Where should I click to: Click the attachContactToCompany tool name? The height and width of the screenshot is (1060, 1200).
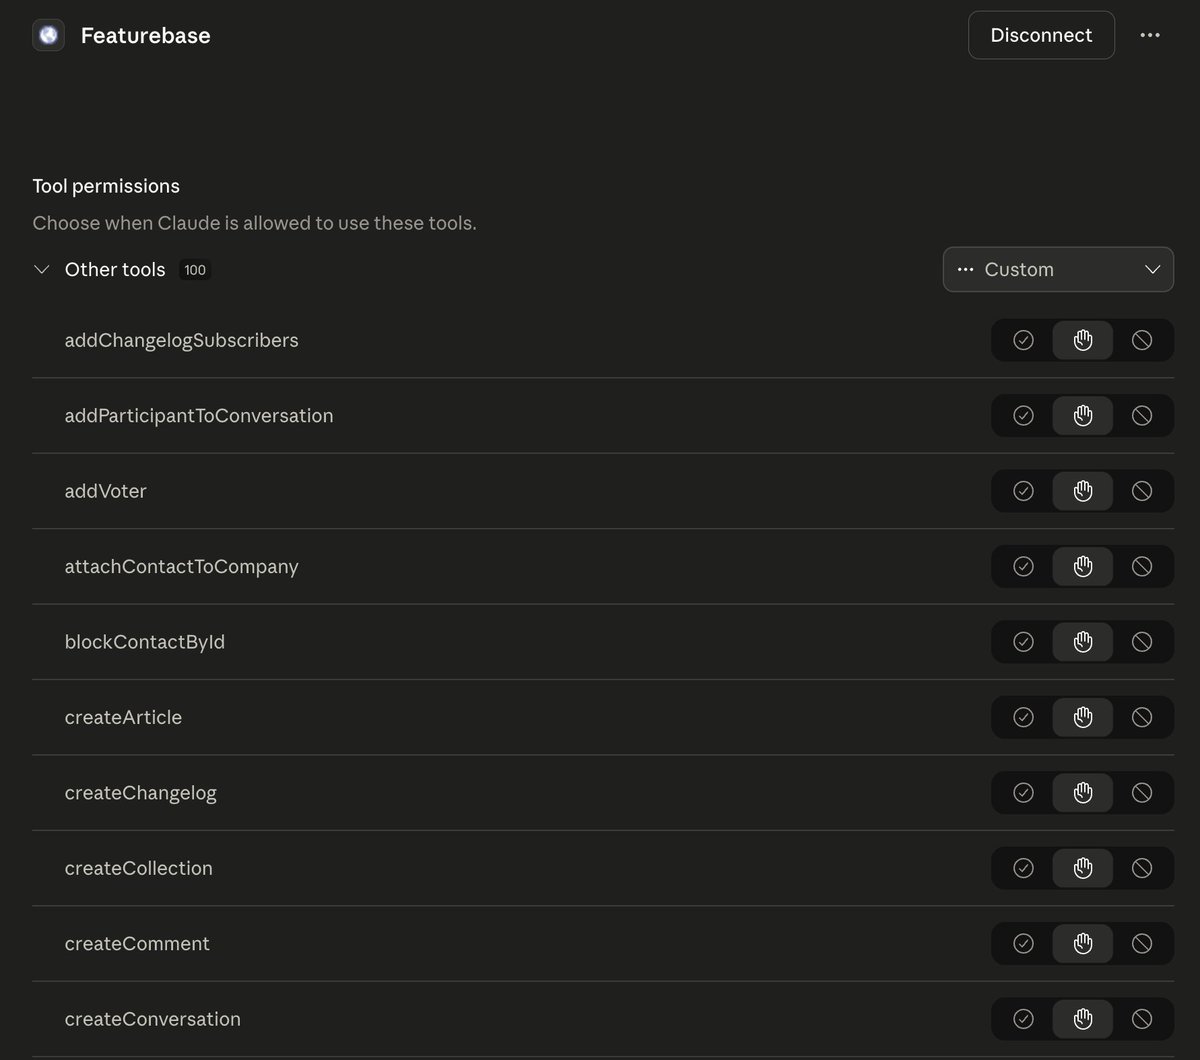181,566
